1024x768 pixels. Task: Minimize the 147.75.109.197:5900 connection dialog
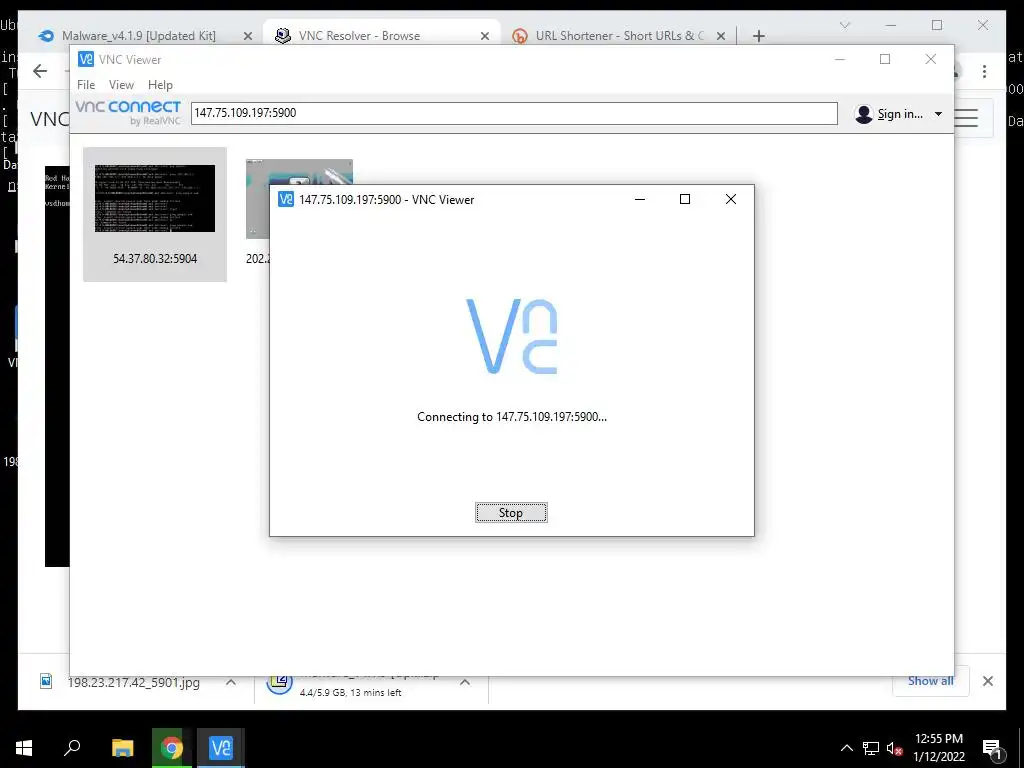(640, 199)
